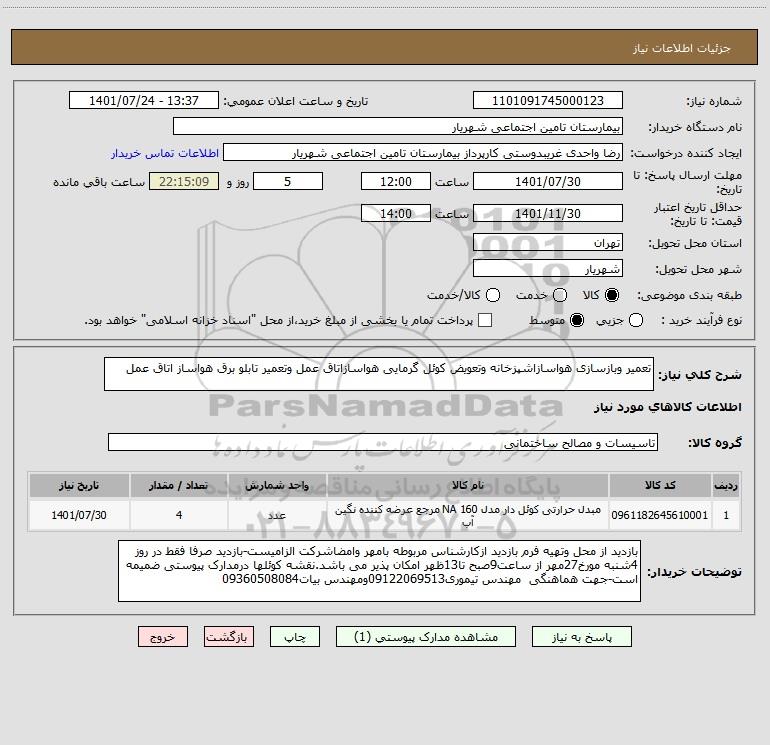The width and height of the screenshot is (770, 745).
Task: Click the شرح کلی نیاز description text box
Action: pos(379,374)
